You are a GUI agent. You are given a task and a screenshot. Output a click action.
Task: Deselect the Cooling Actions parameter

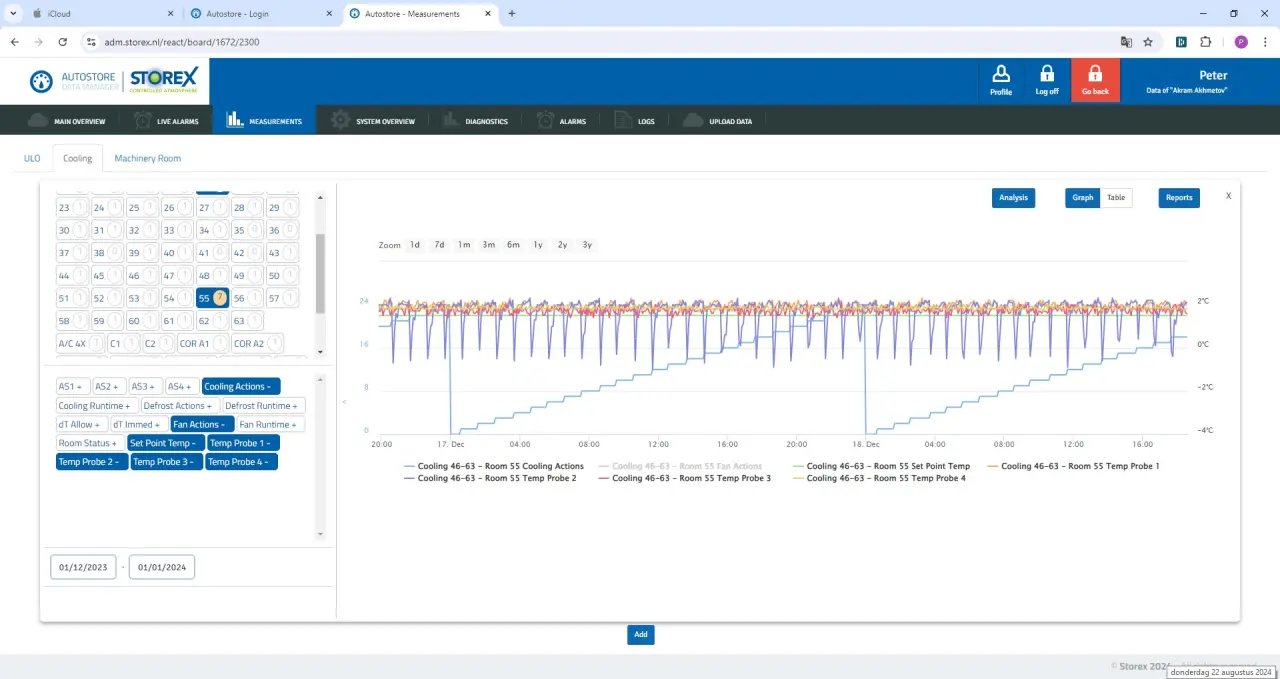click(x=241, y=387)
